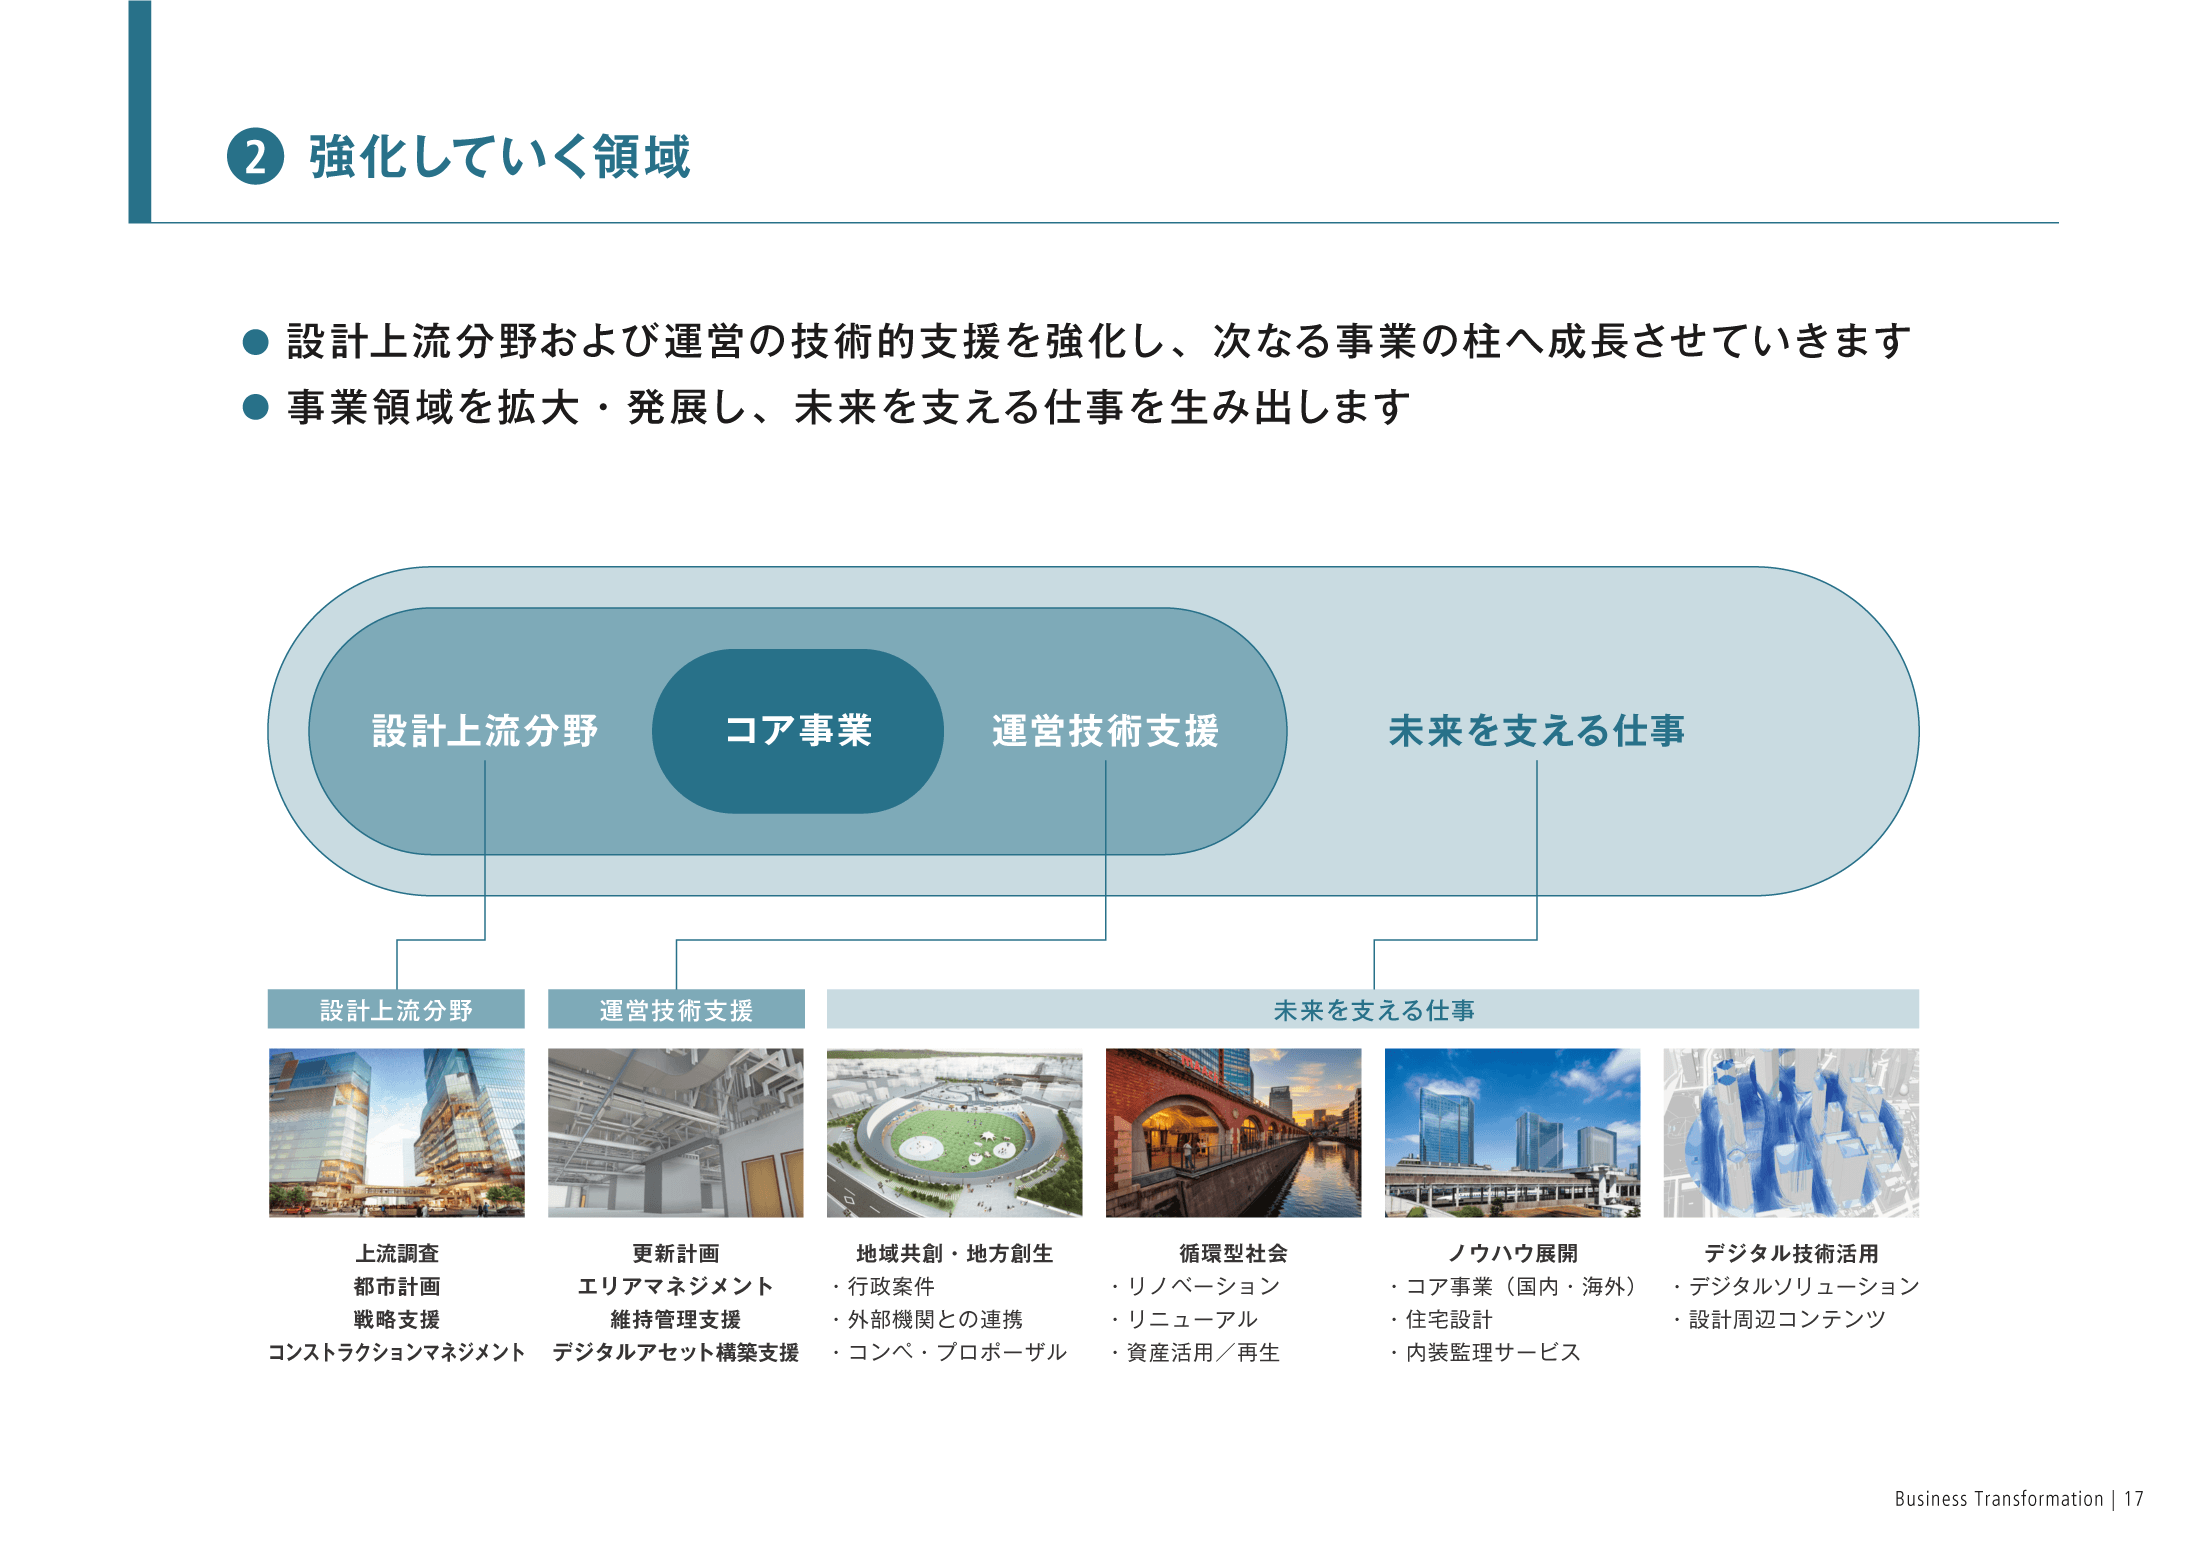Click the 地域共創・地方創生 heading
This screenshot has width=2187, height=1549.
coord(954,1253)
